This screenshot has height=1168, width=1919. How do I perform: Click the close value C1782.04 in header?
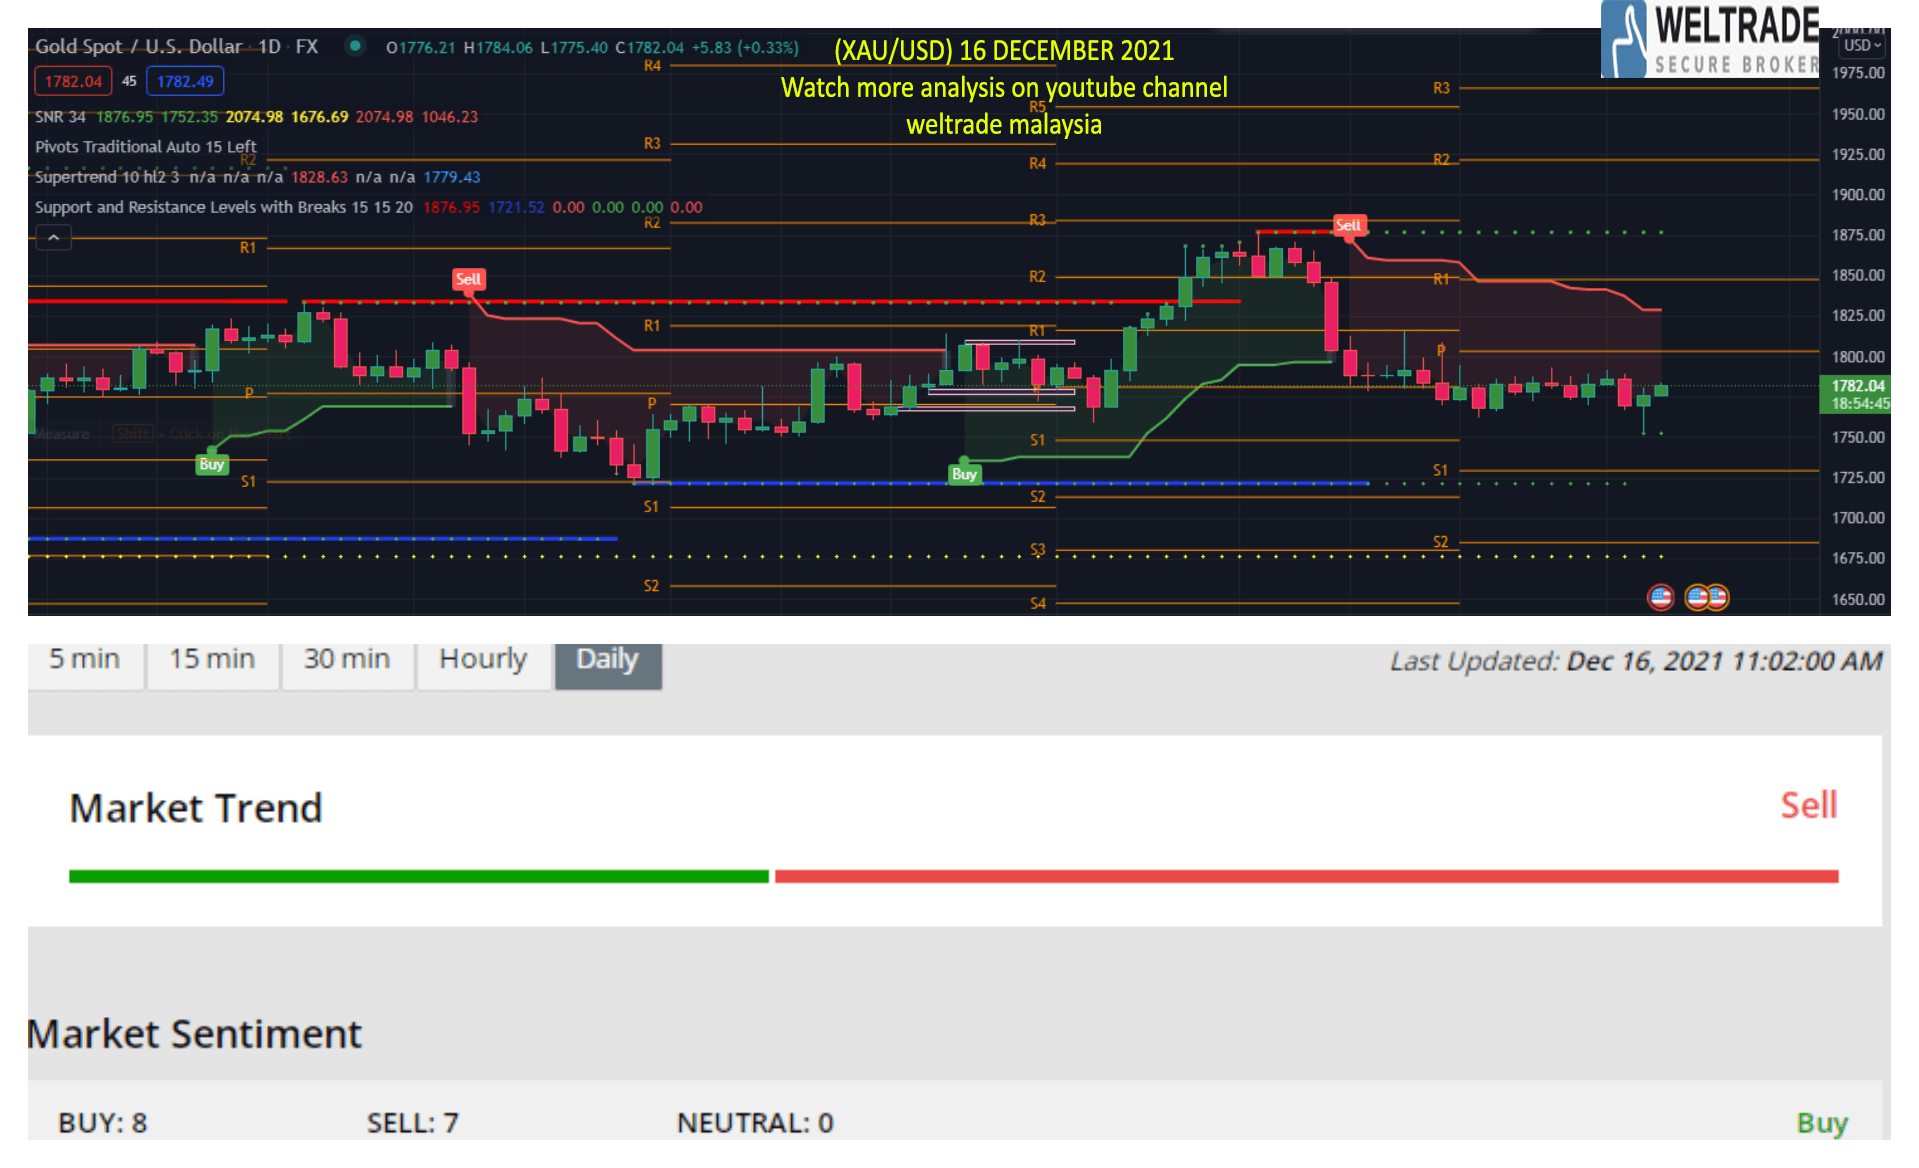coord(649,47)
